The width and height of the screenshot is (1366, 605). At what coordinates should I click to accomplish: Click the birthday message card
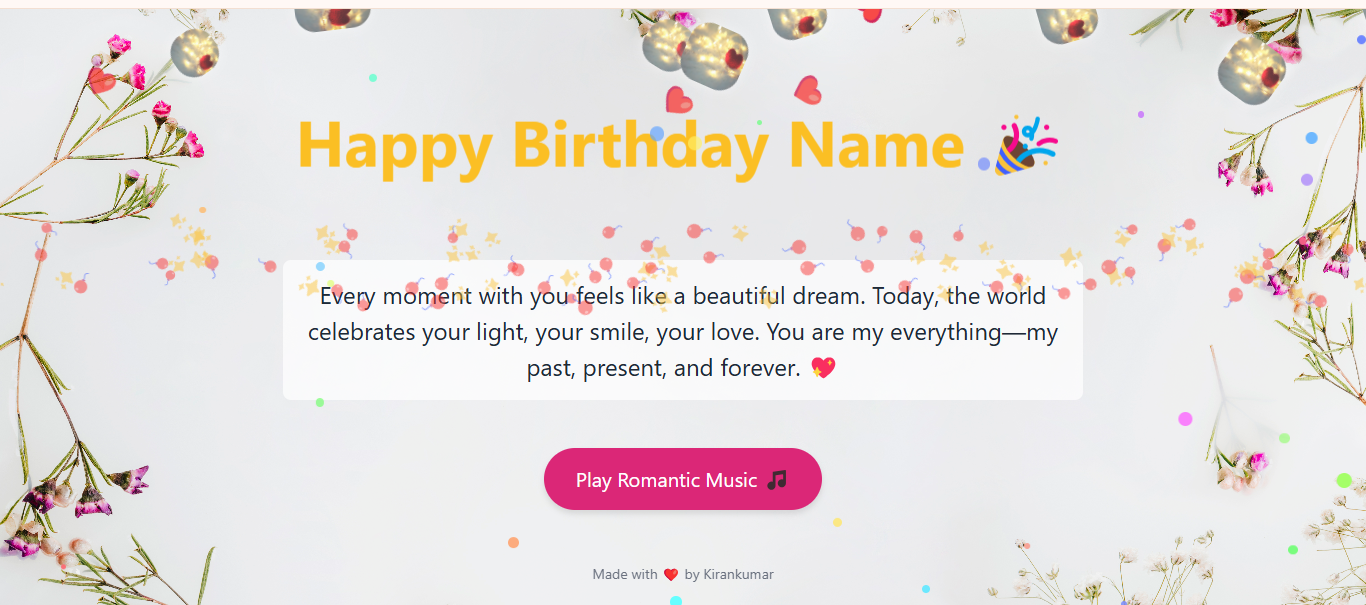pyautogui.click(x=682, y=330)
